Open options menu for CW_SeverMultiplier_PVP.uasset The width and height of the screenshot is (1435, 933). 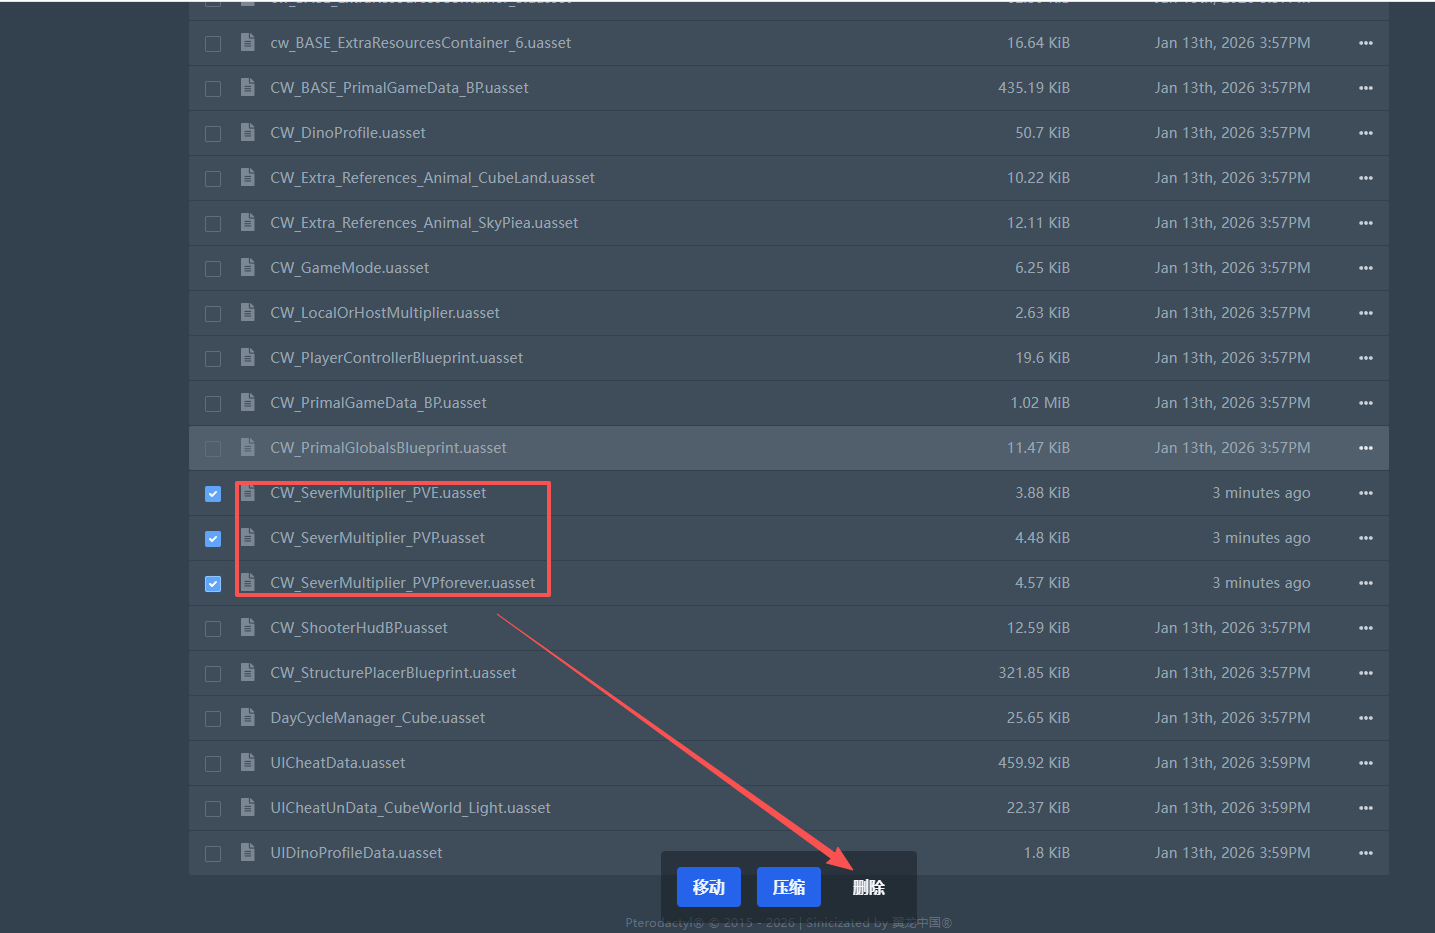[x=1365, y=538]
